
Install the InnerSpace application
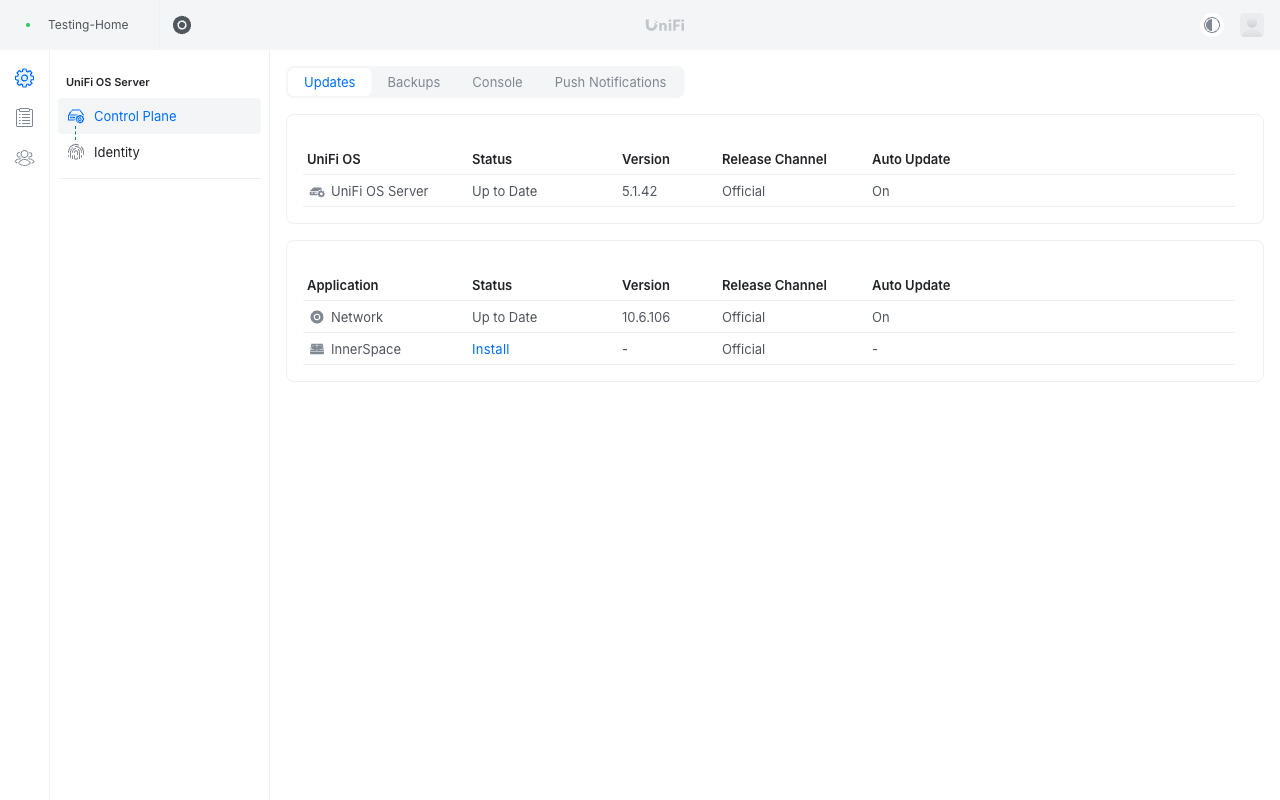[x=491, y=349]
